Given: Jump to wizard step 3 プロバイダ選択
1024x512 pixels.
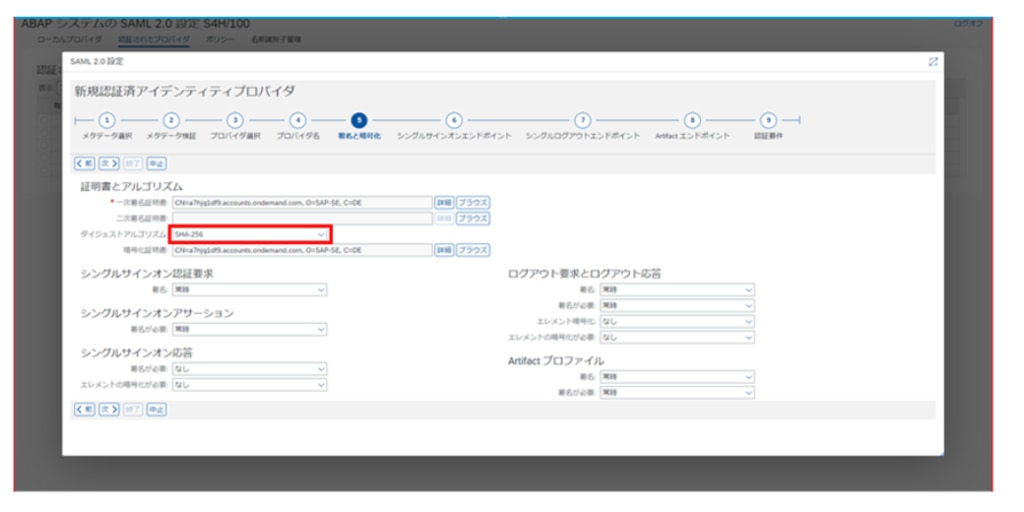Looking at the screenshot, I should (234, 120).
